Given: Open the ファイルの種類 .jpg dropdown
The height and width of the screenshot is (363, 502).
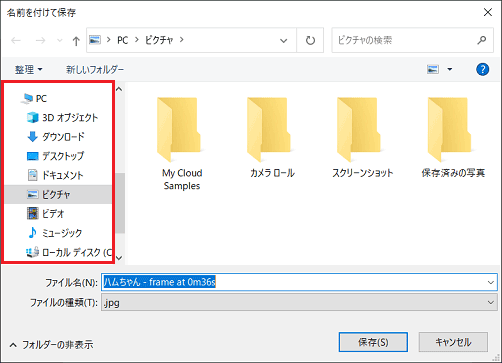Looking at the screenshot, I should 299,302.
